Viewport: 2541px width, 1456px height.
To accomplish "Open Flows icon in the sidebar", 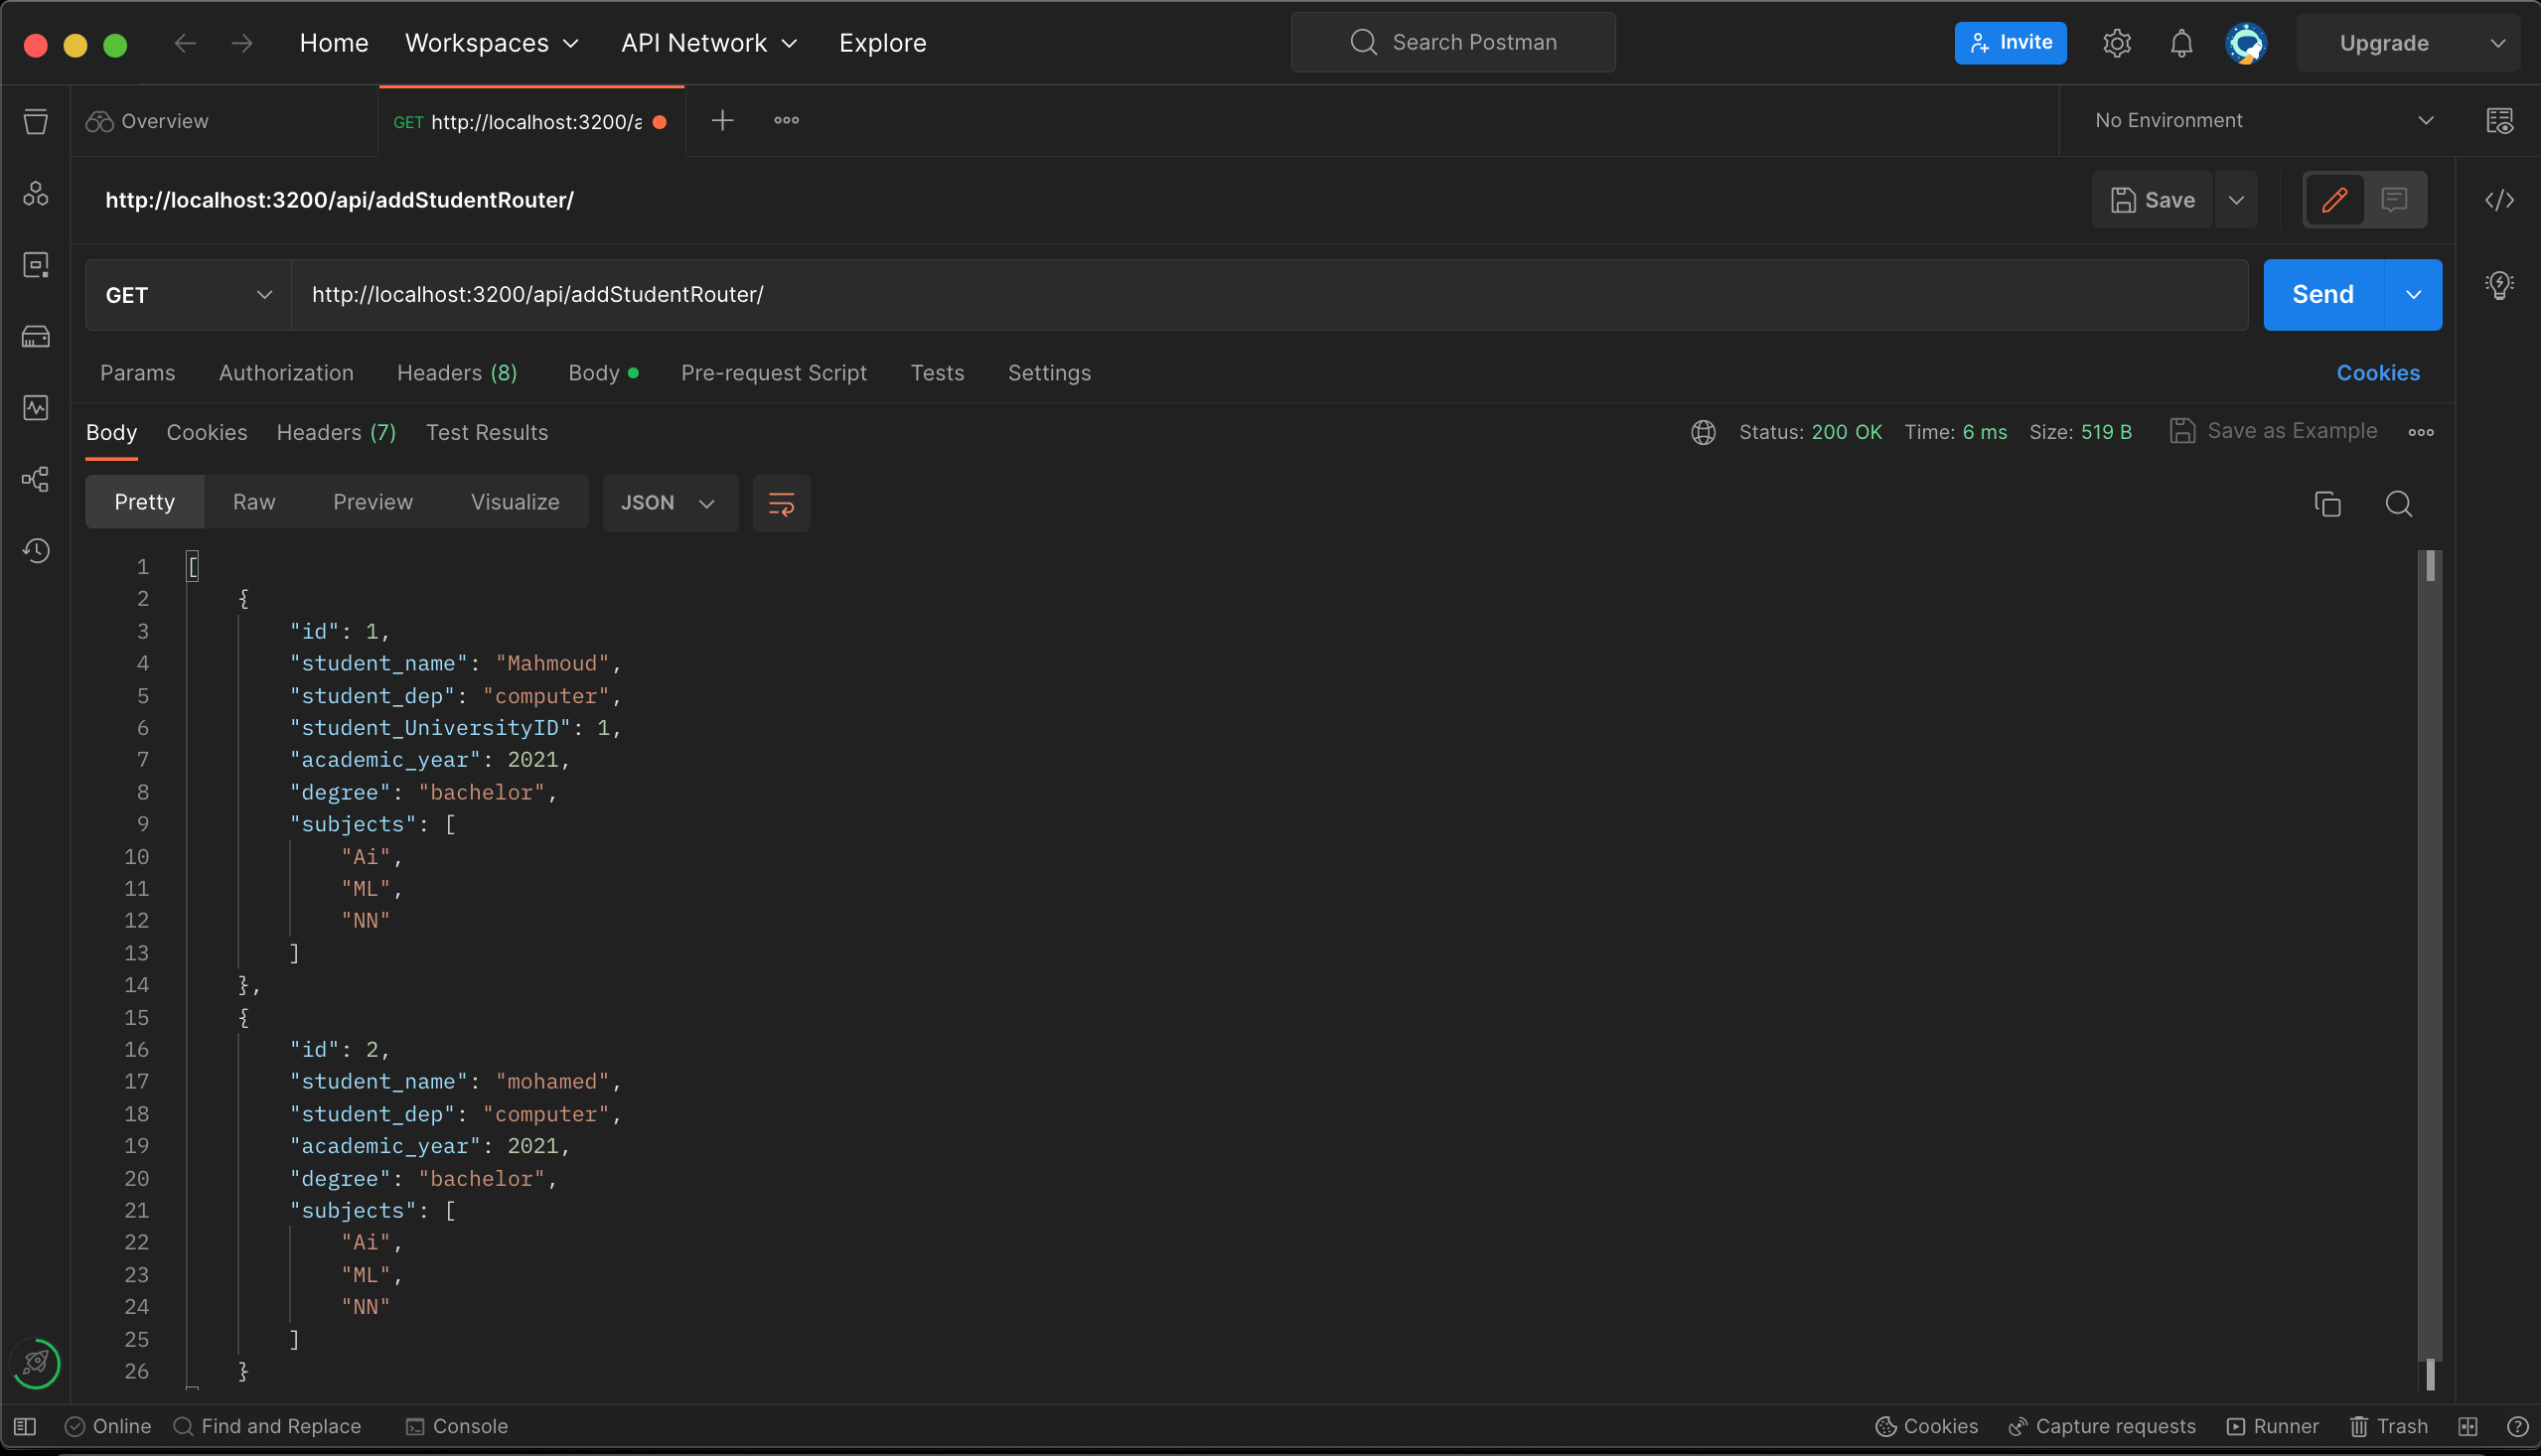I will tap(36, 479).
